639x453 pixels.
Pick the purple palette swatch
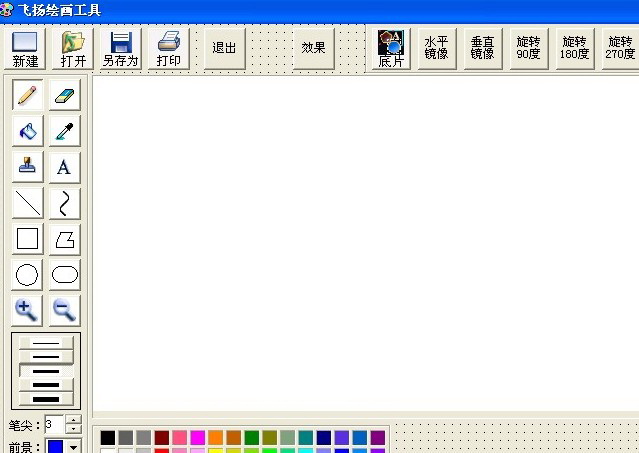coord(378,438)
